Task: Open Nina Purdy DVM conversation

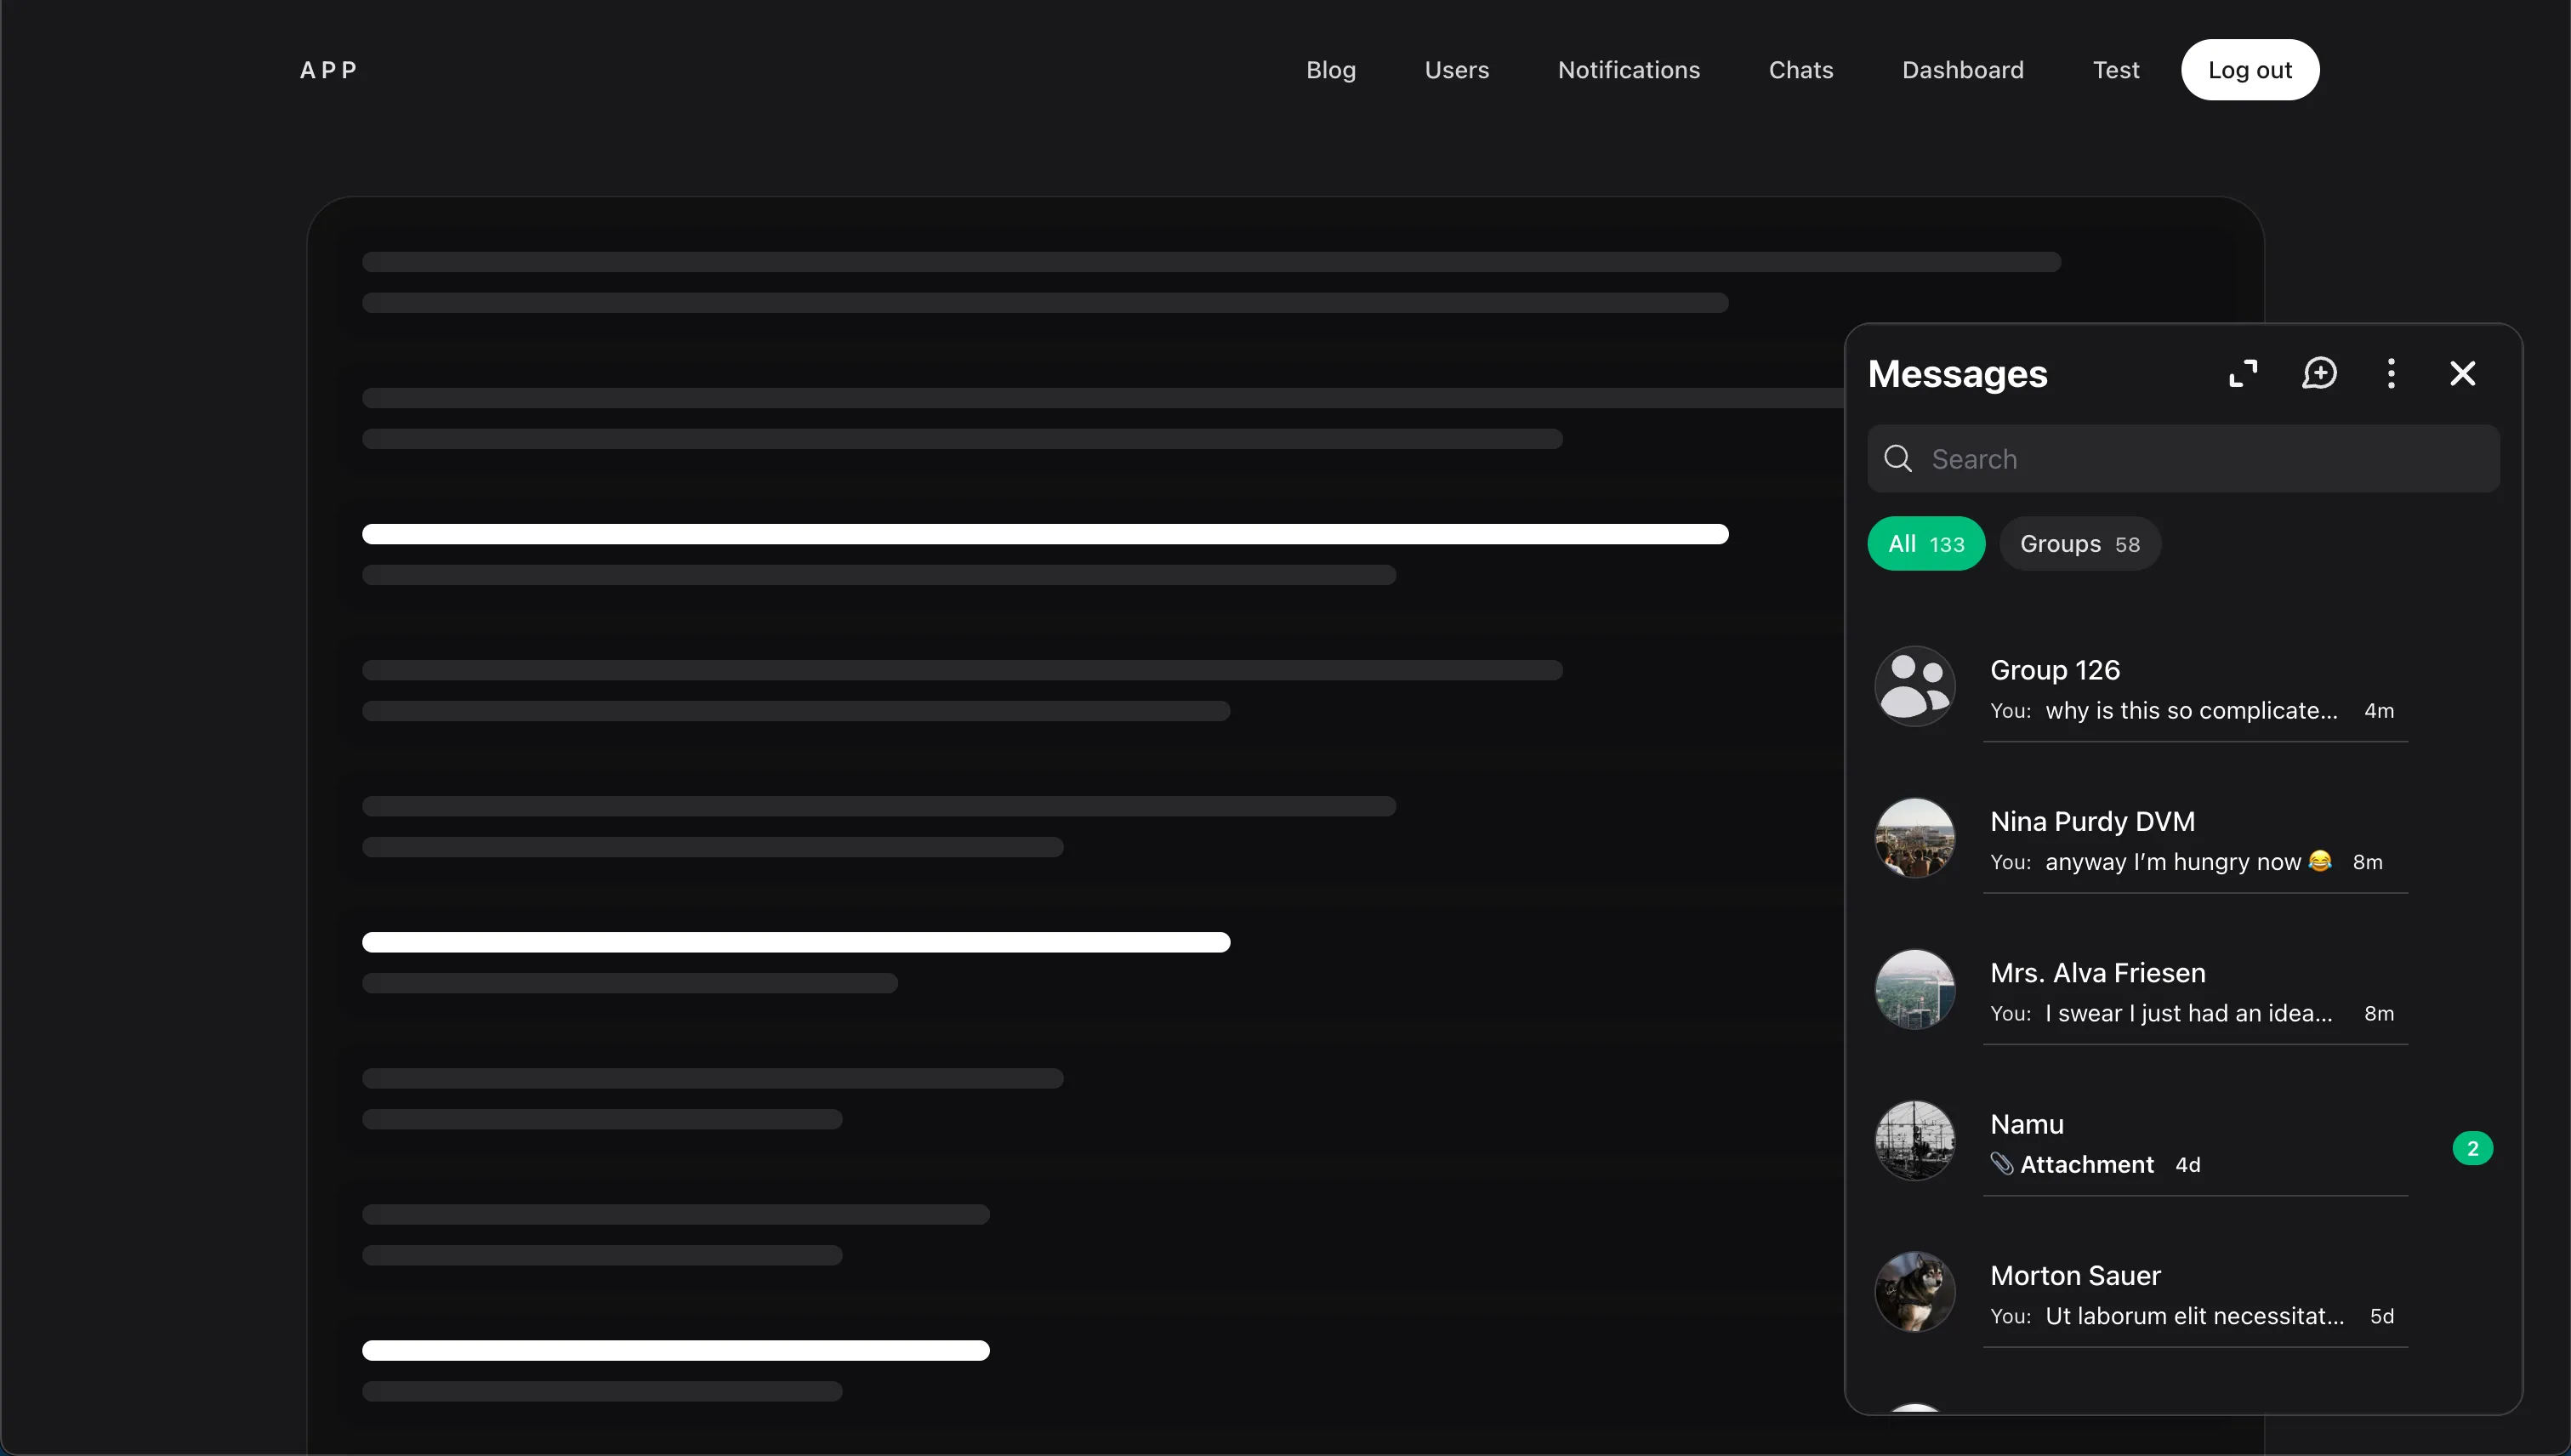Action: 2183,839
